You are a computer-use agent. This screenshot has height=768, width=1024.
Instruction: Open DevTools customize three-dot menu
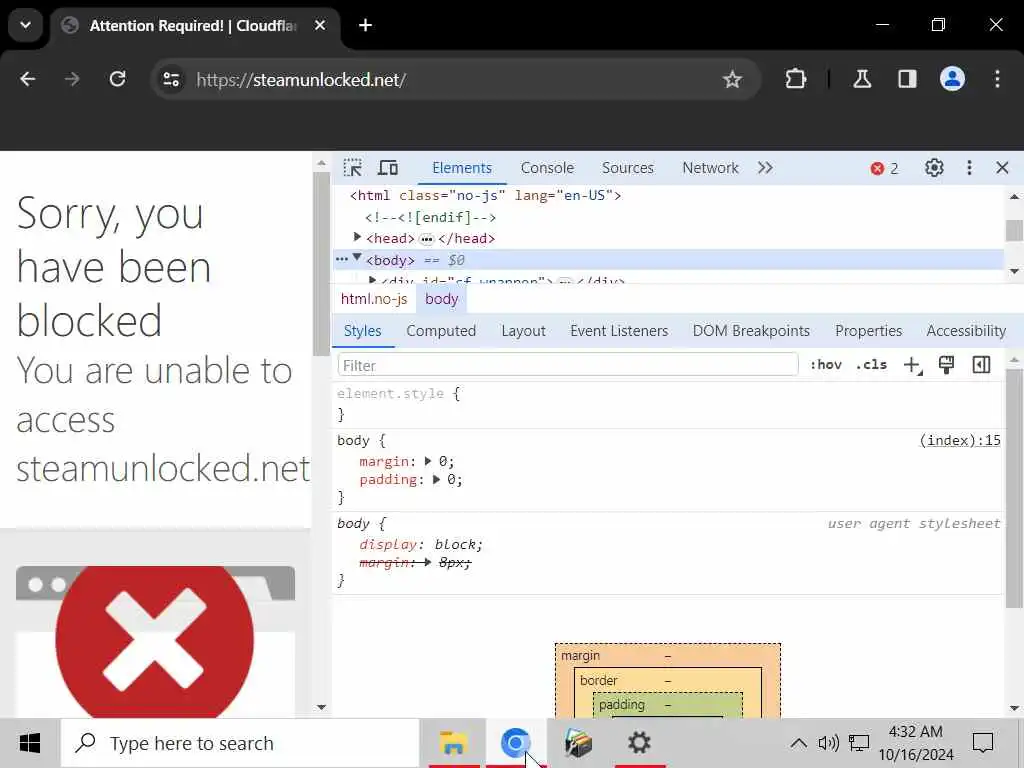969,168
